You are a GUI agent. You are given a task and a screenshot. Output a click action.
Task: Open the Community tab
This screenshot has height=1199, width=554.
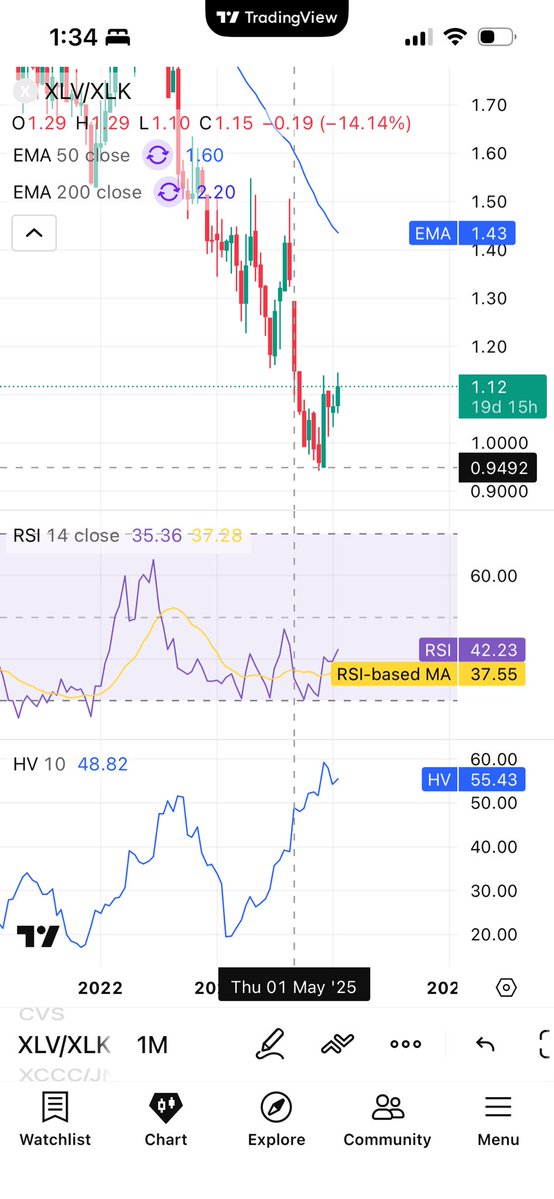pos(387,1119)
